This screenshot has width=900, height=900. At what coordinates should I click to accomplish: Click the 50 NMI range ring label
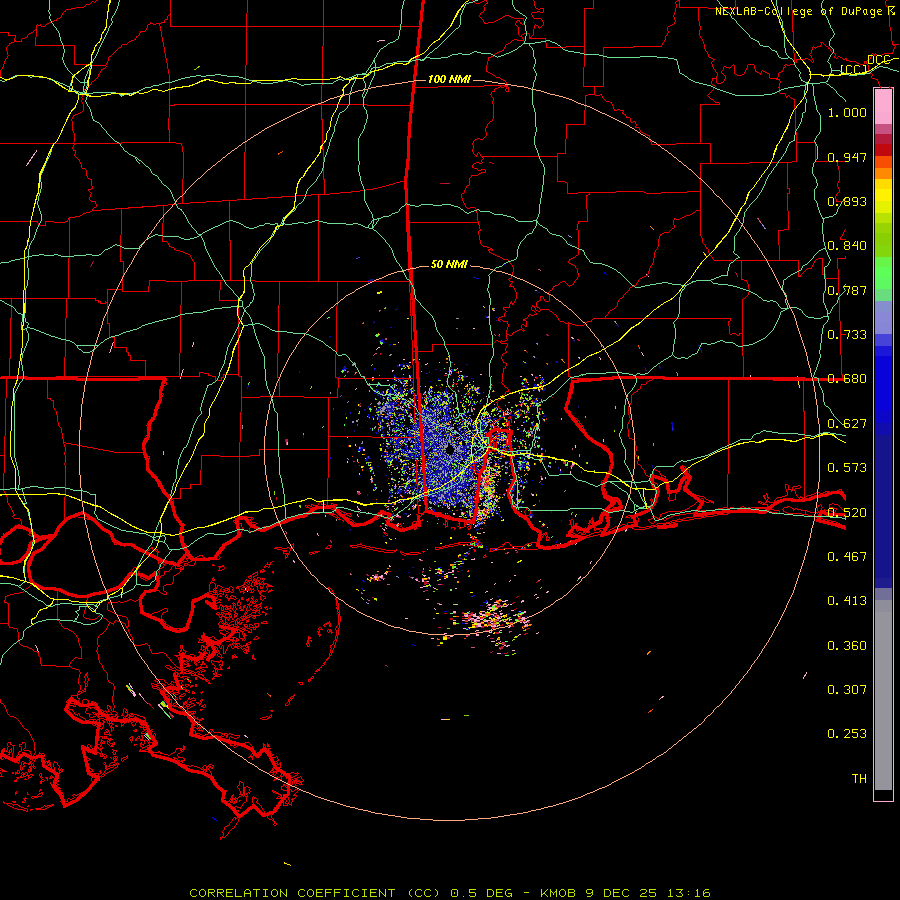[449, 264]
